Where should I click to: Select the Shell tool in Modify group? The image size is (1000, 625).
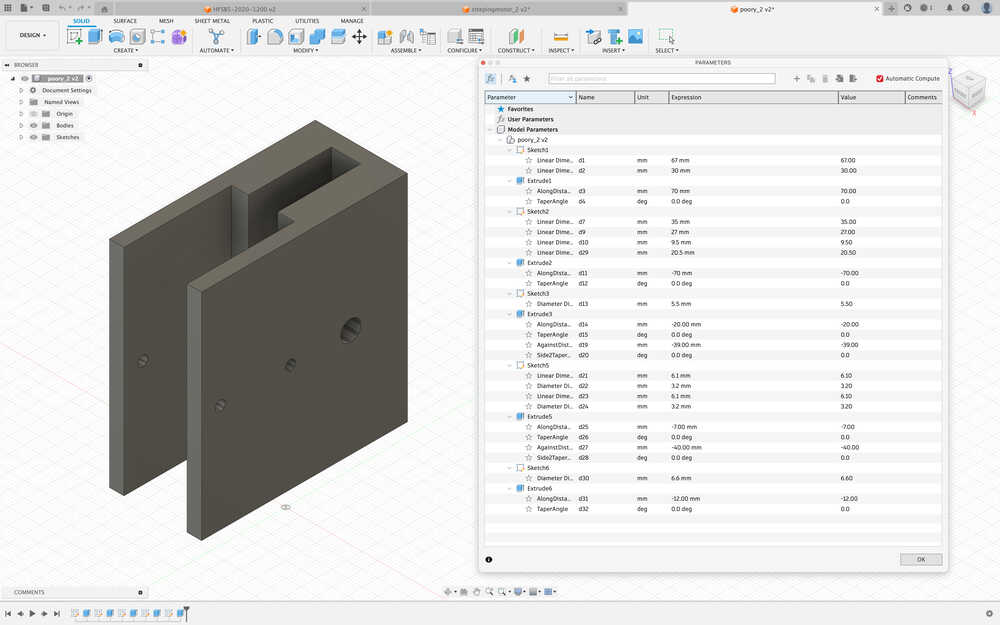pyautogui.click(x=296, y=36)
